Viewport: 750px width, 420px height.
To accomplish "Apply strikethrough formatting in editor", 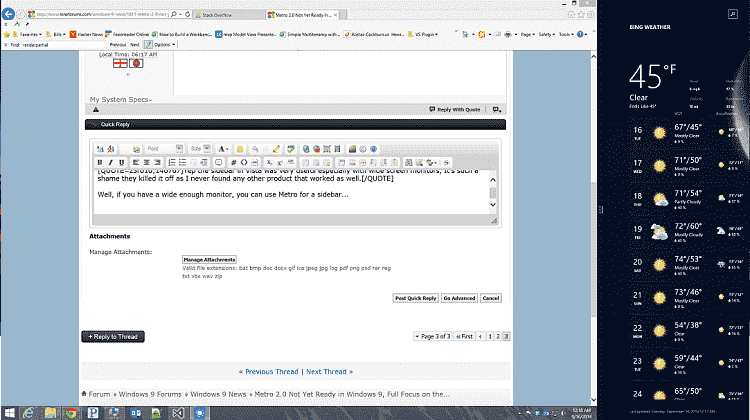I will (446, 163).
